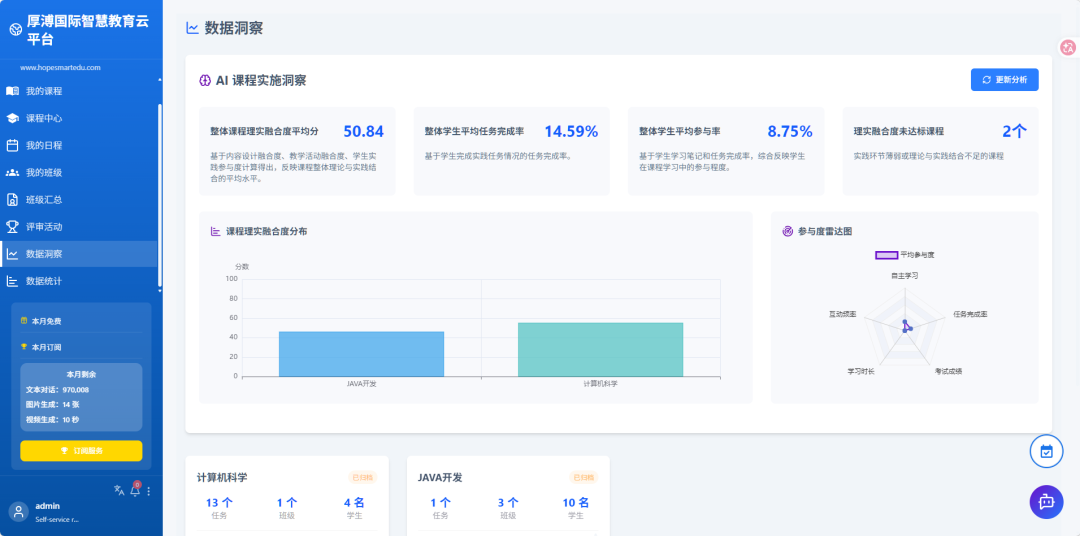Image resolution: width=1080 pixels, height=536 pixels.
Task: Click the 数据统计 bar chart icon
Action: point(12,281)
